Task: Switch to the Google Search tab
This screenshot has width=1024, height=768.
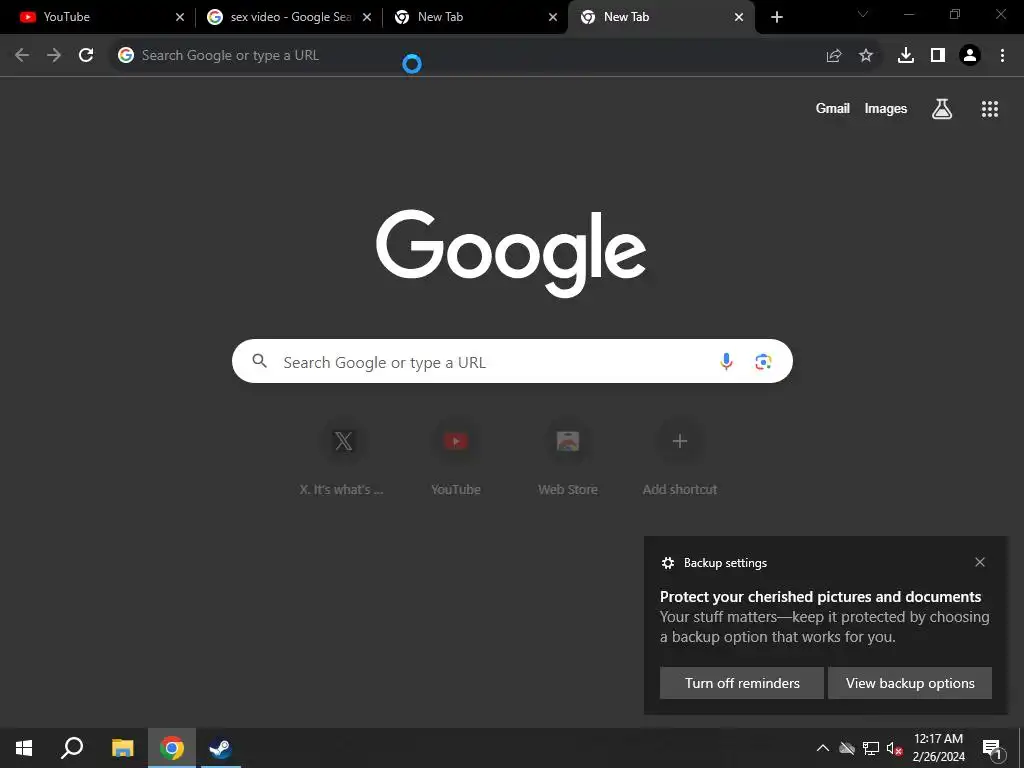Action: coord(287,17)
